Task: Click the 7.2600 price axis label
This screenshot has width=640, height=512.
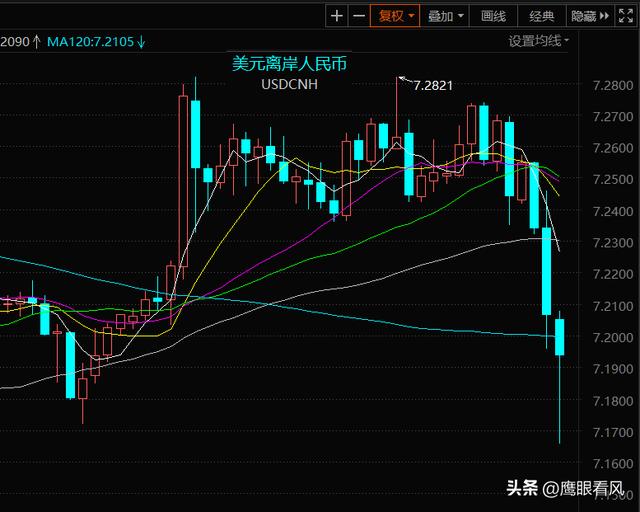Action: point(613,148)
